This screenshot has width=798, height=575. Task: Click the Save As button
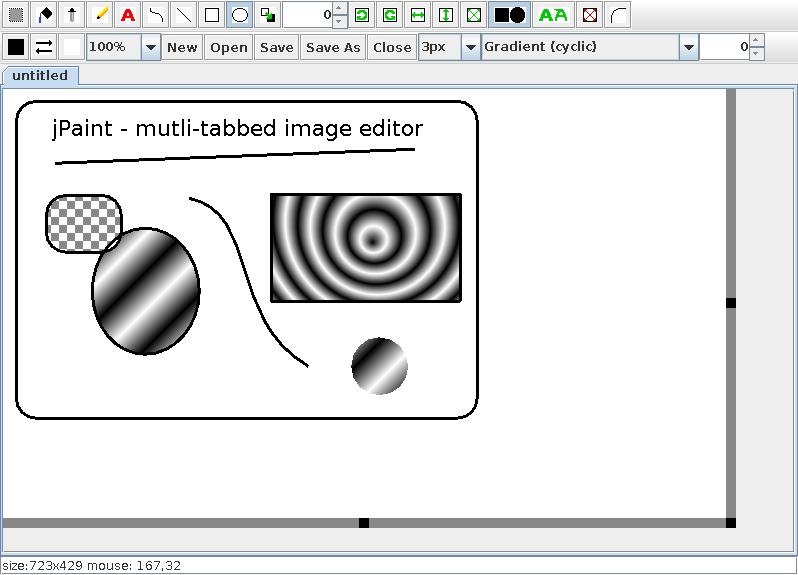click(x=333, y=47)
